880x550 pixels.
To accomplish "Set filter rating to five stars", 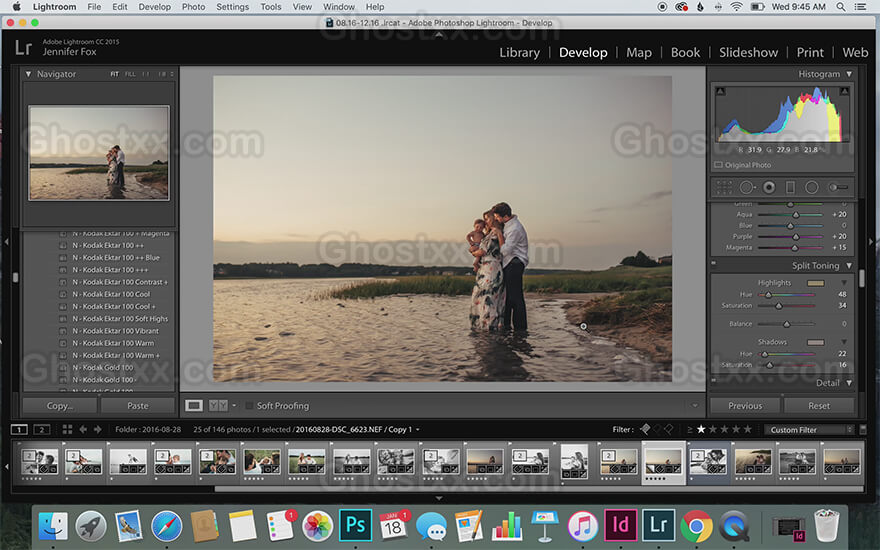I will pos(748,429).
